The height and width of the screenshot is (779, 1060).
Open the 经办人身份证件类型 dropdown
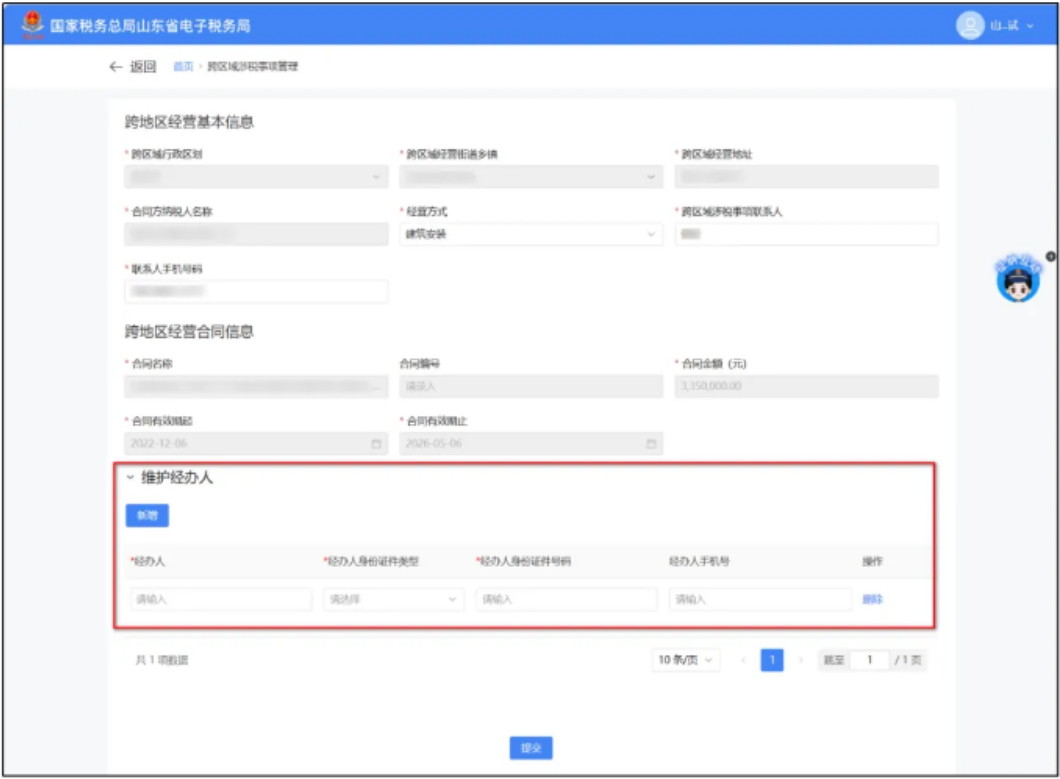click(393, 599)
